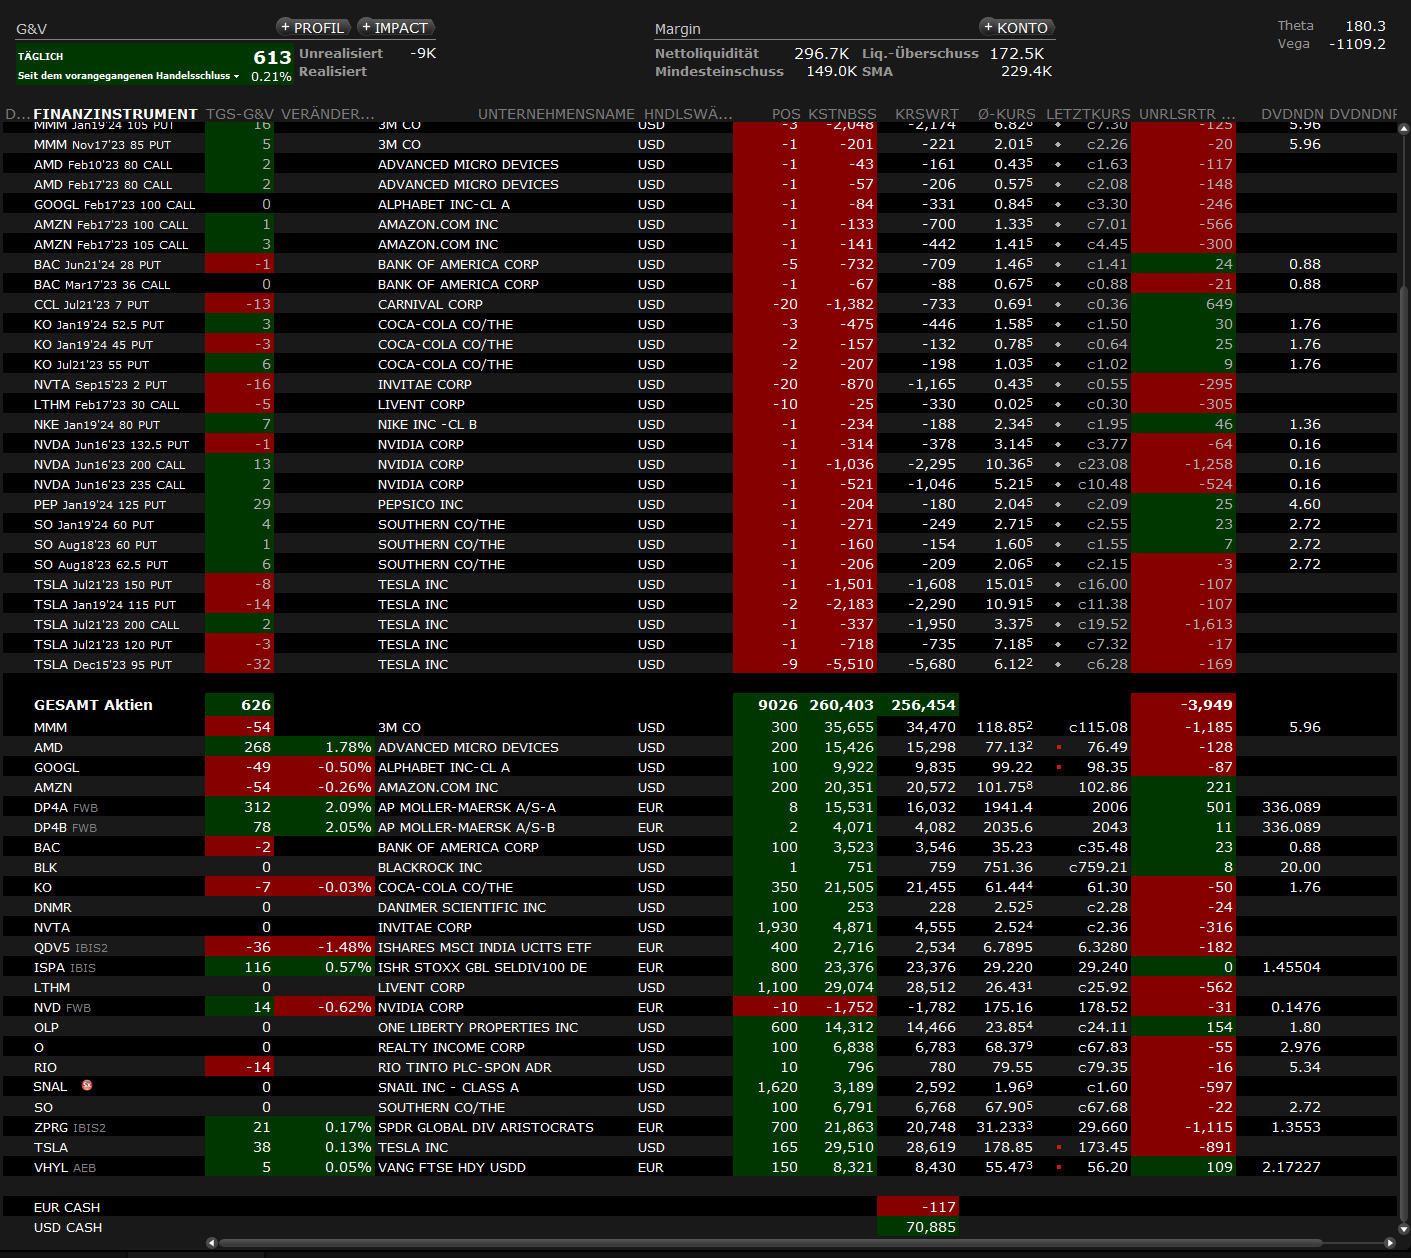This screenshot has height=1258, width=1411.
Task: Click the horizontal scrollbar right arrow
Action: (1389, 1243)
